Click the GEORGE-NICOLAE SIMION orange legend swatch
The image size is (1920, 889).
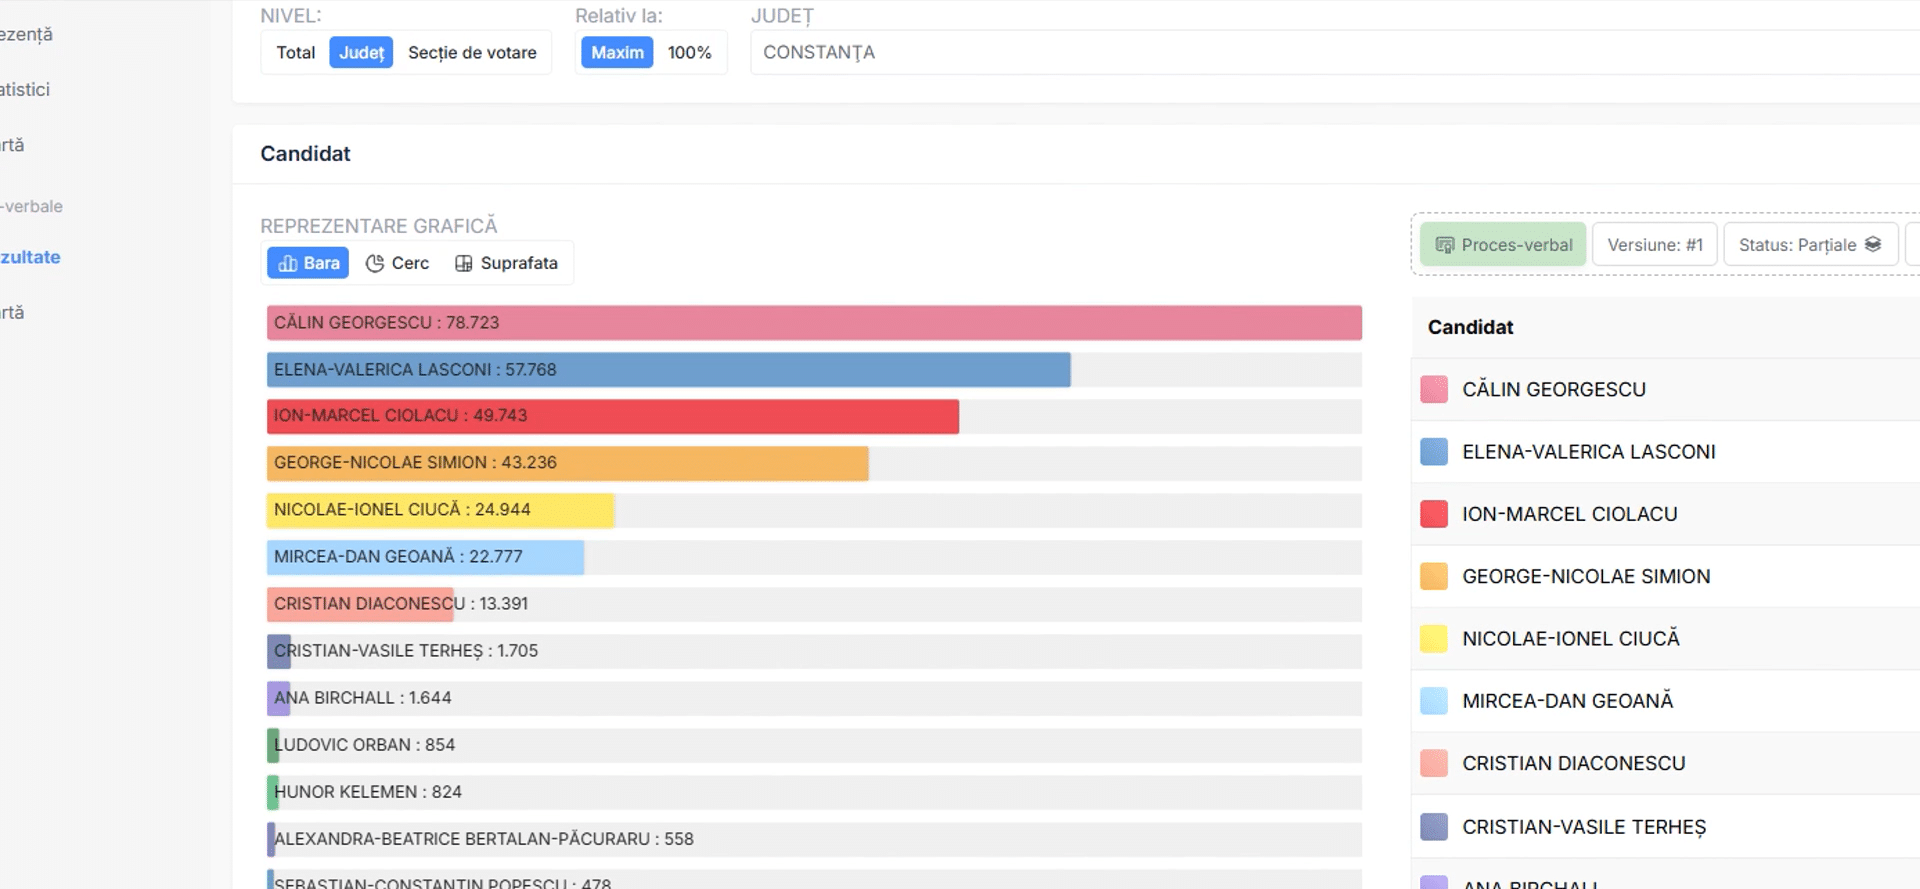tap(1434, 576)
